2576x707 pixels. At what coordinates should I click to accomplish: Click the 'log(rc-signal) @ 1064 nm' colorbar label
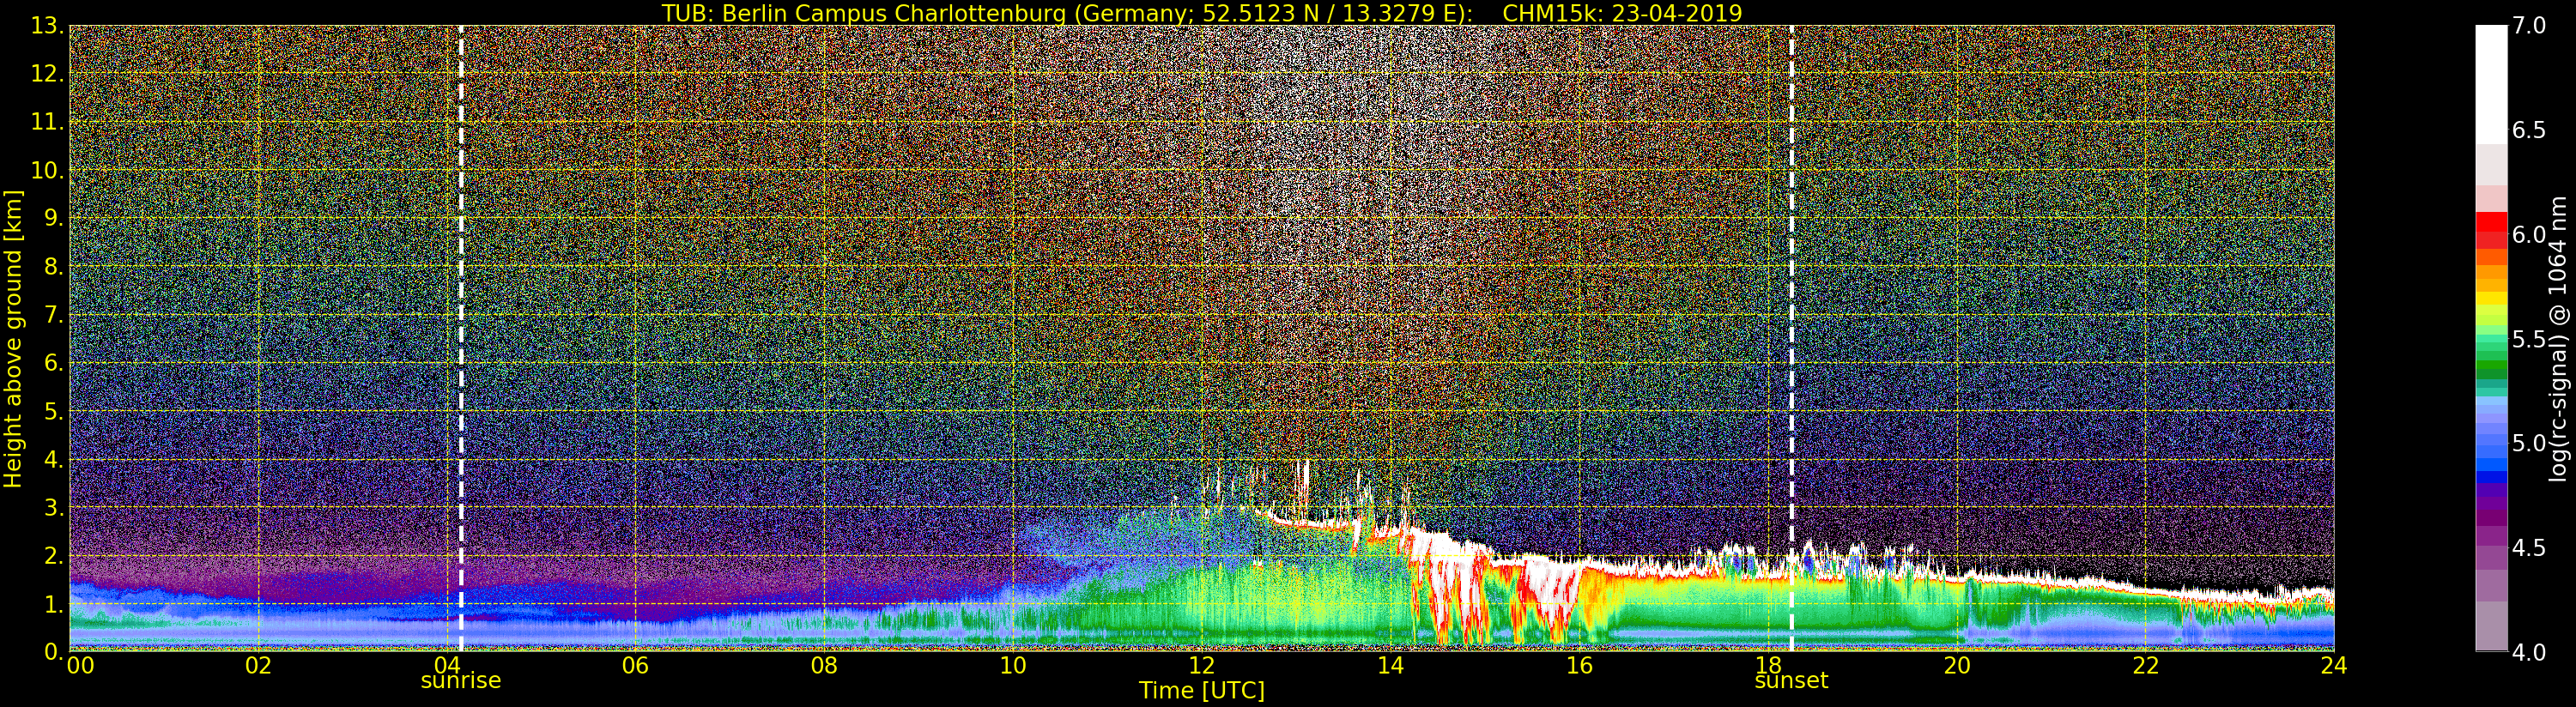2558,339
